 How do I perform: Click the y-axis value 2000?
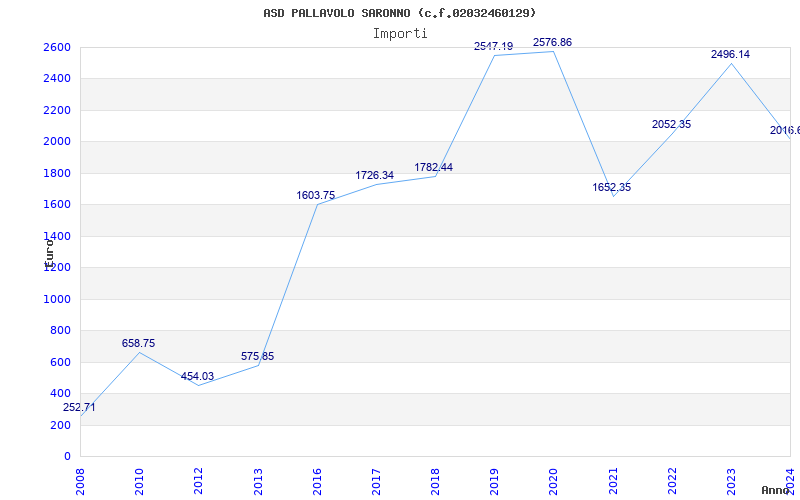click(57, 142)
